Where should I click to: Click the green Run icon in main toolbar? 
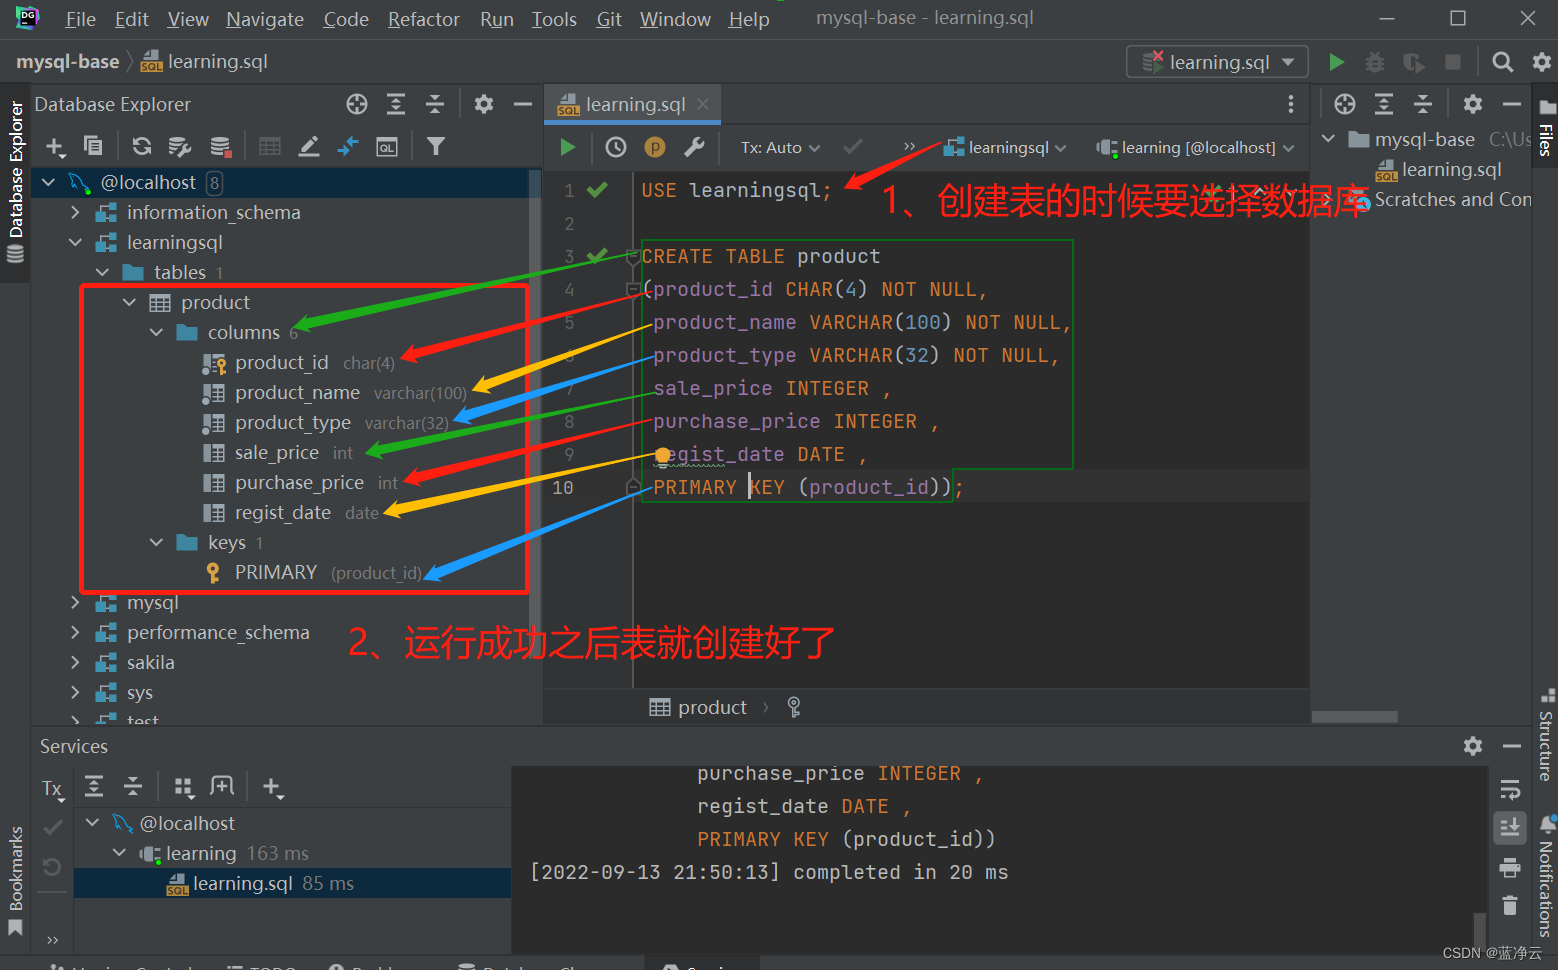pos(1336,62)
